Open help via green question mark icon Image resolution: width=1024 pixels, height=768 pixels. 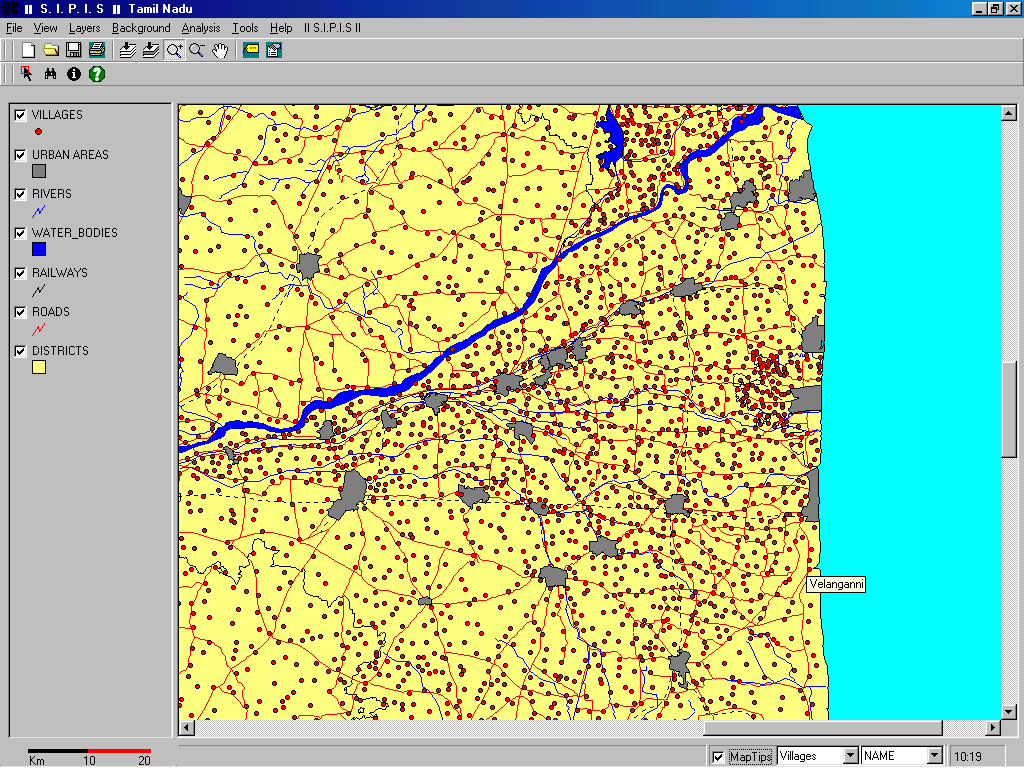(97, 74)
